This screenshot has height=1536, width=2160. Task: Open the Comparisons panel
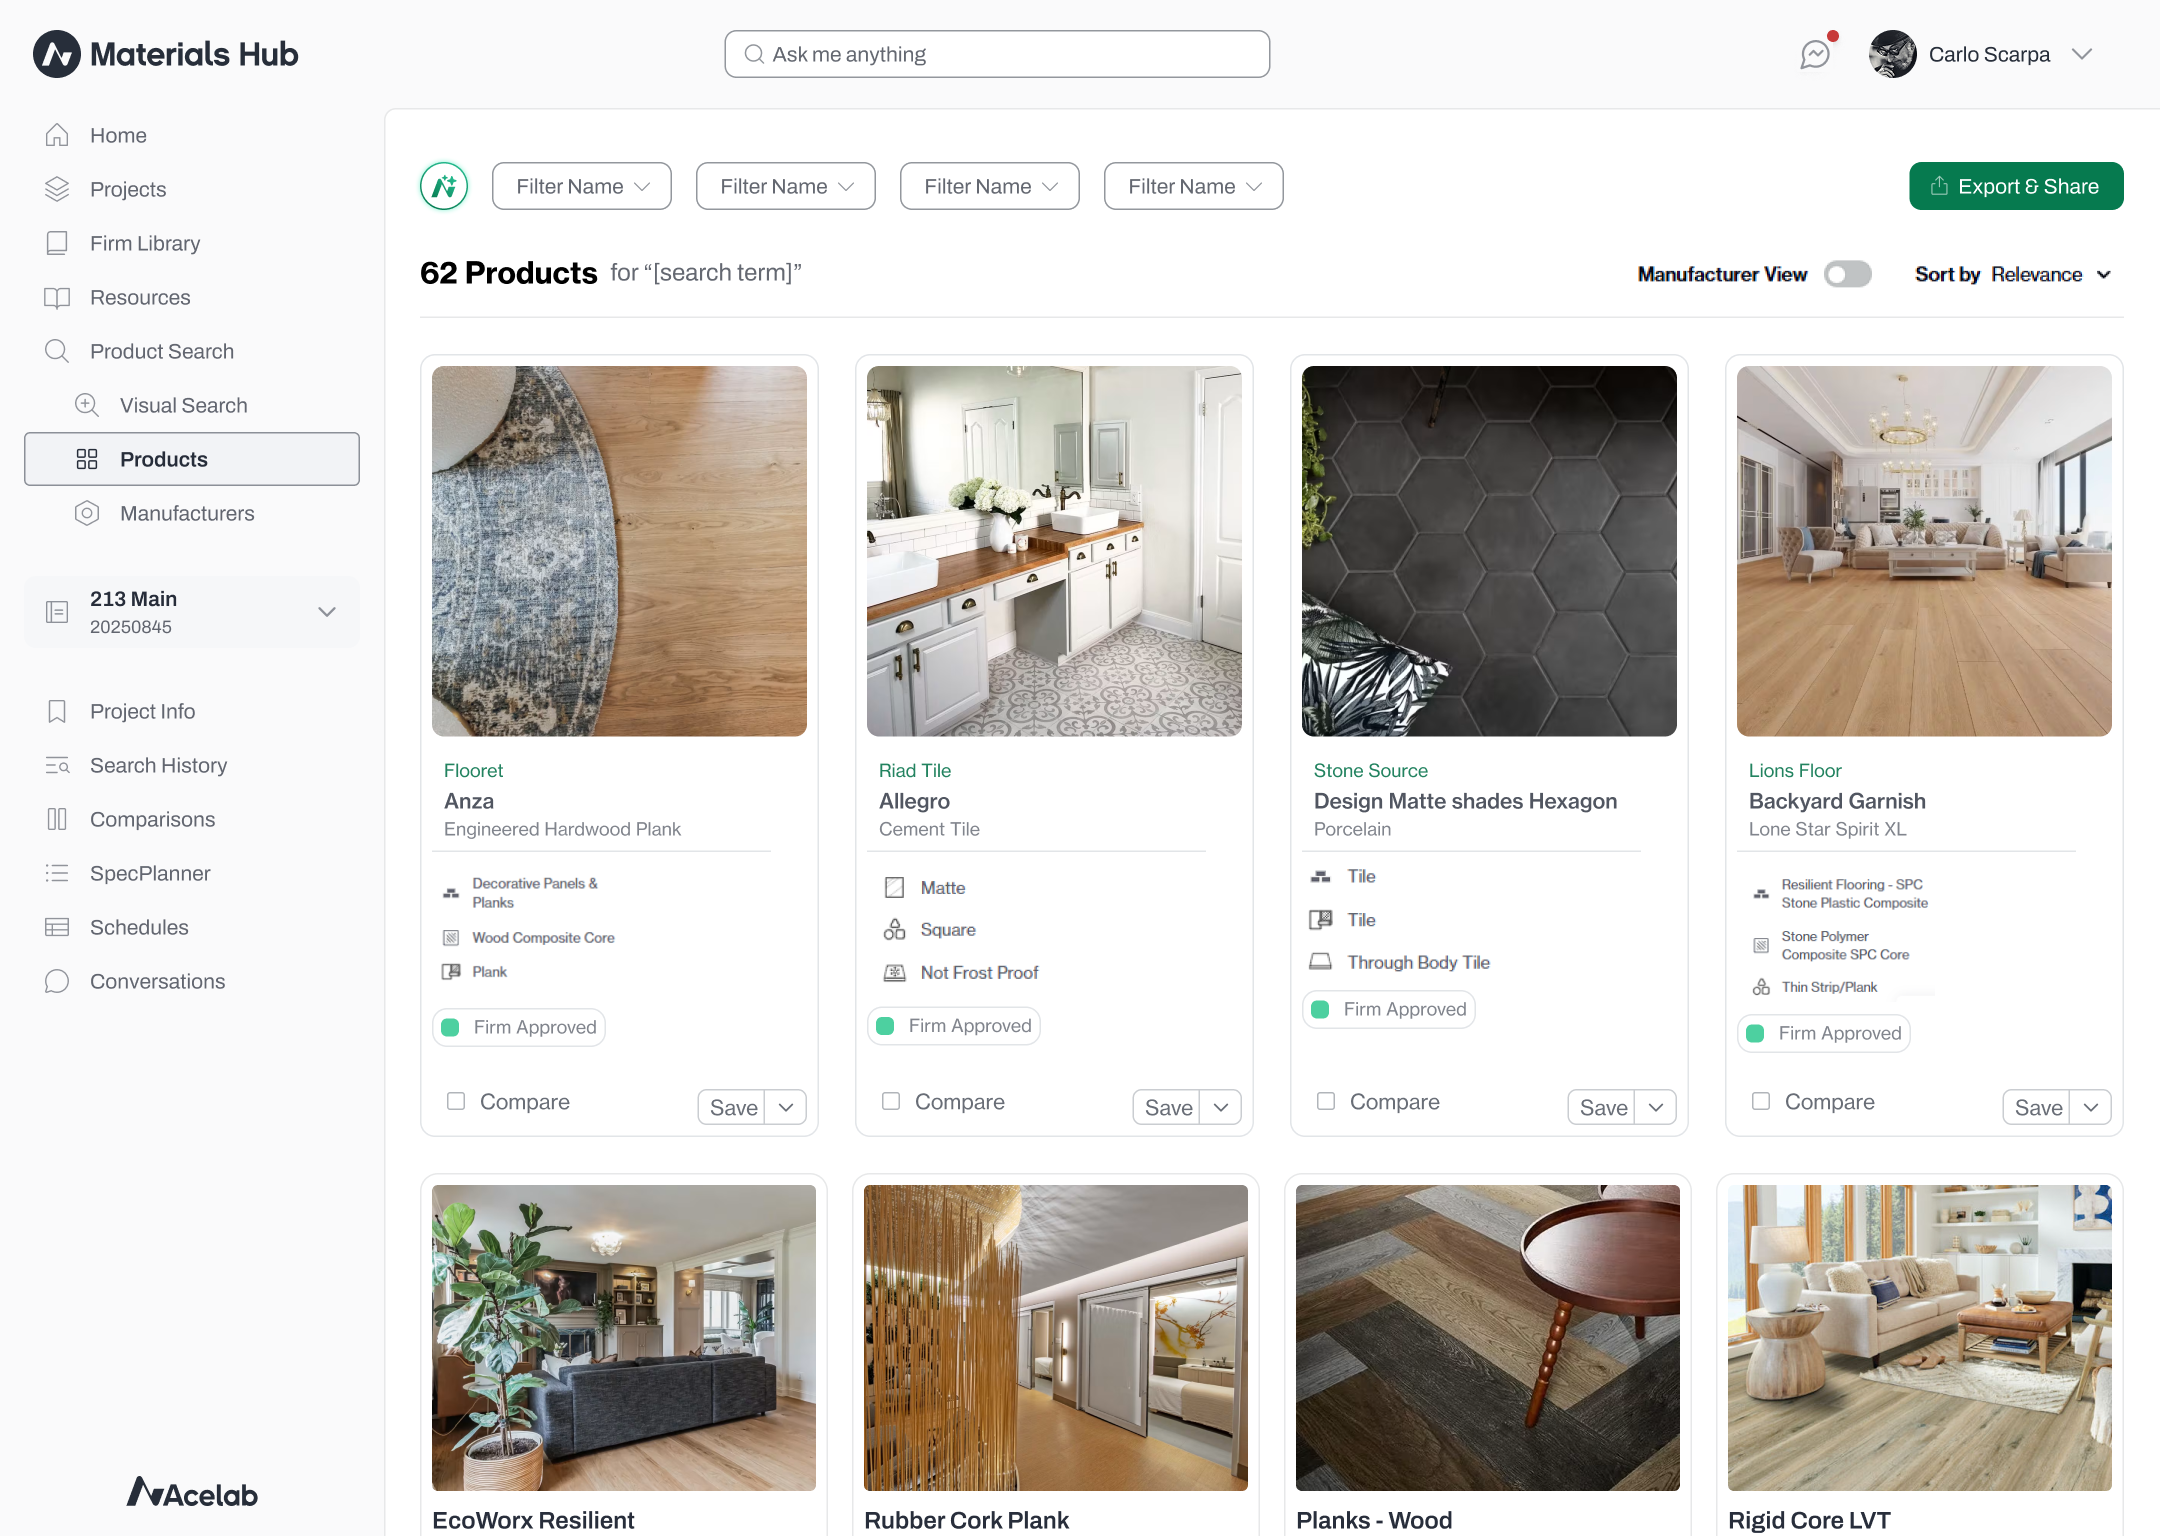pyautogui.click(x=152, y=818)
